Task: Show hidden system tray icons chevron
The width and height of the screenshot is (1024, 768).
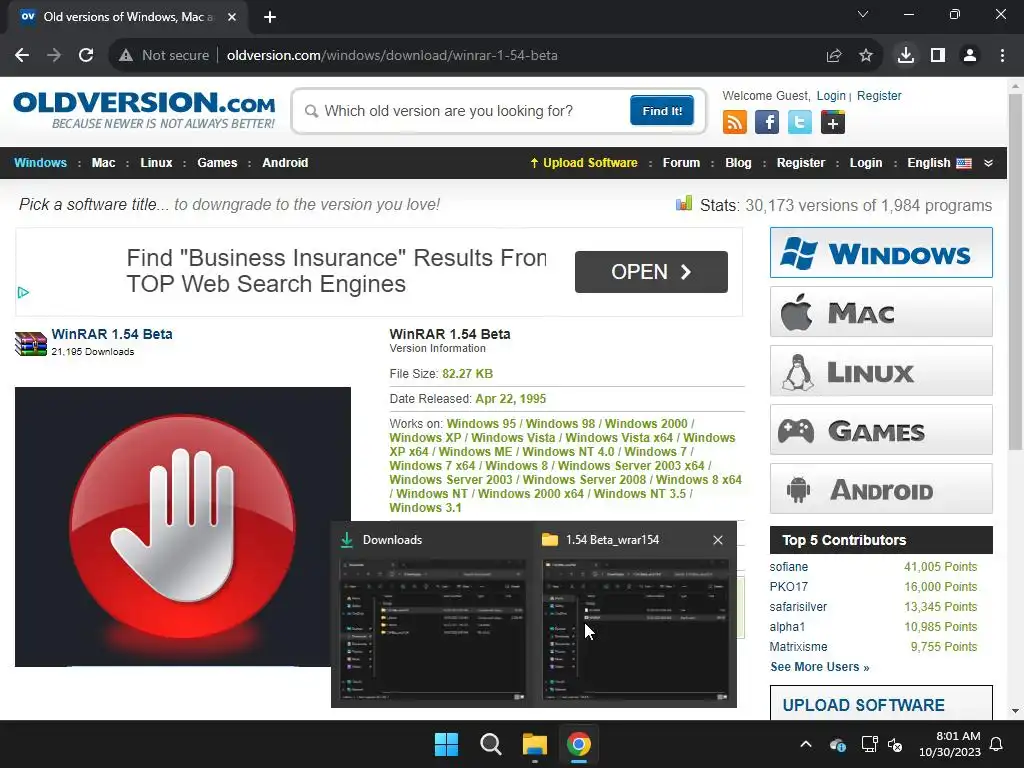Action: click(806, 744)
